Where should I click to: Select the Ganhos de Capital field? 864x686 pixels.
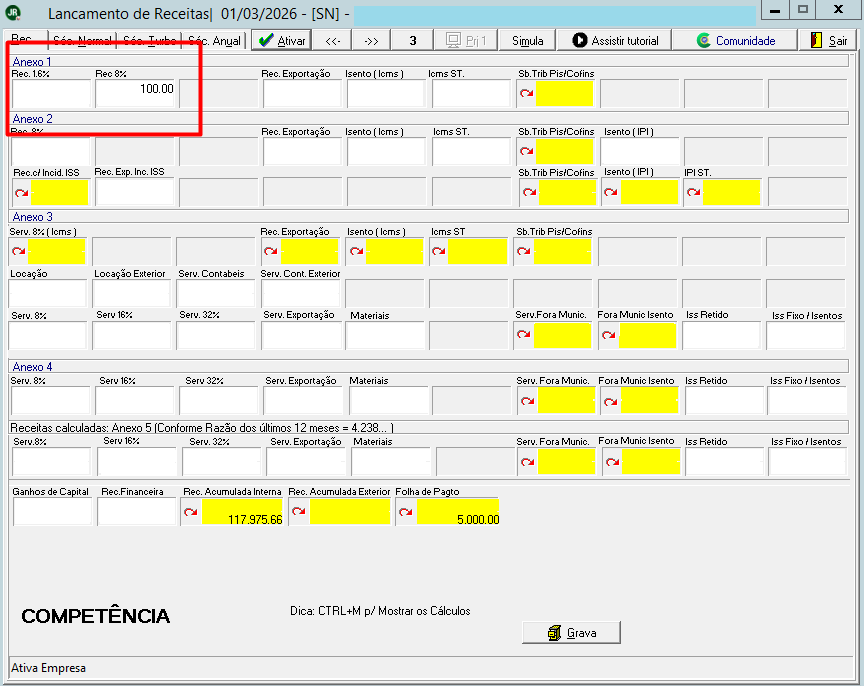pos(52,512)
